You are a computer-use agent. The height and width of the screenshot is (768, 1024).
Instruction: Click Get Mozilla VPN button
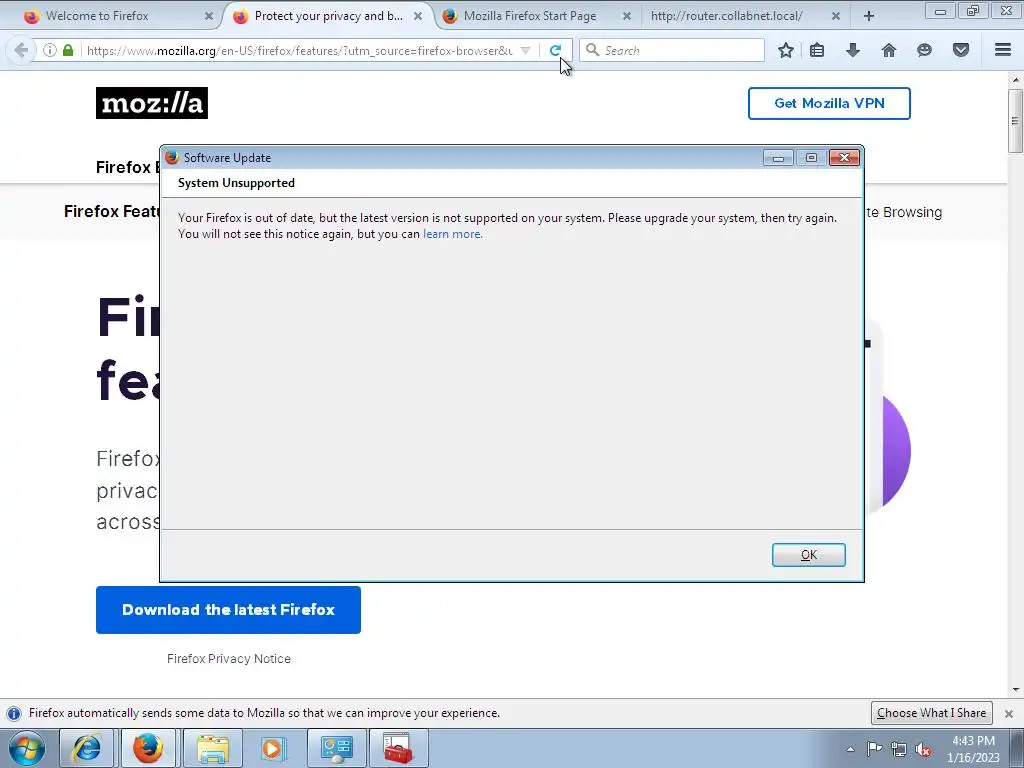(829, 103)
